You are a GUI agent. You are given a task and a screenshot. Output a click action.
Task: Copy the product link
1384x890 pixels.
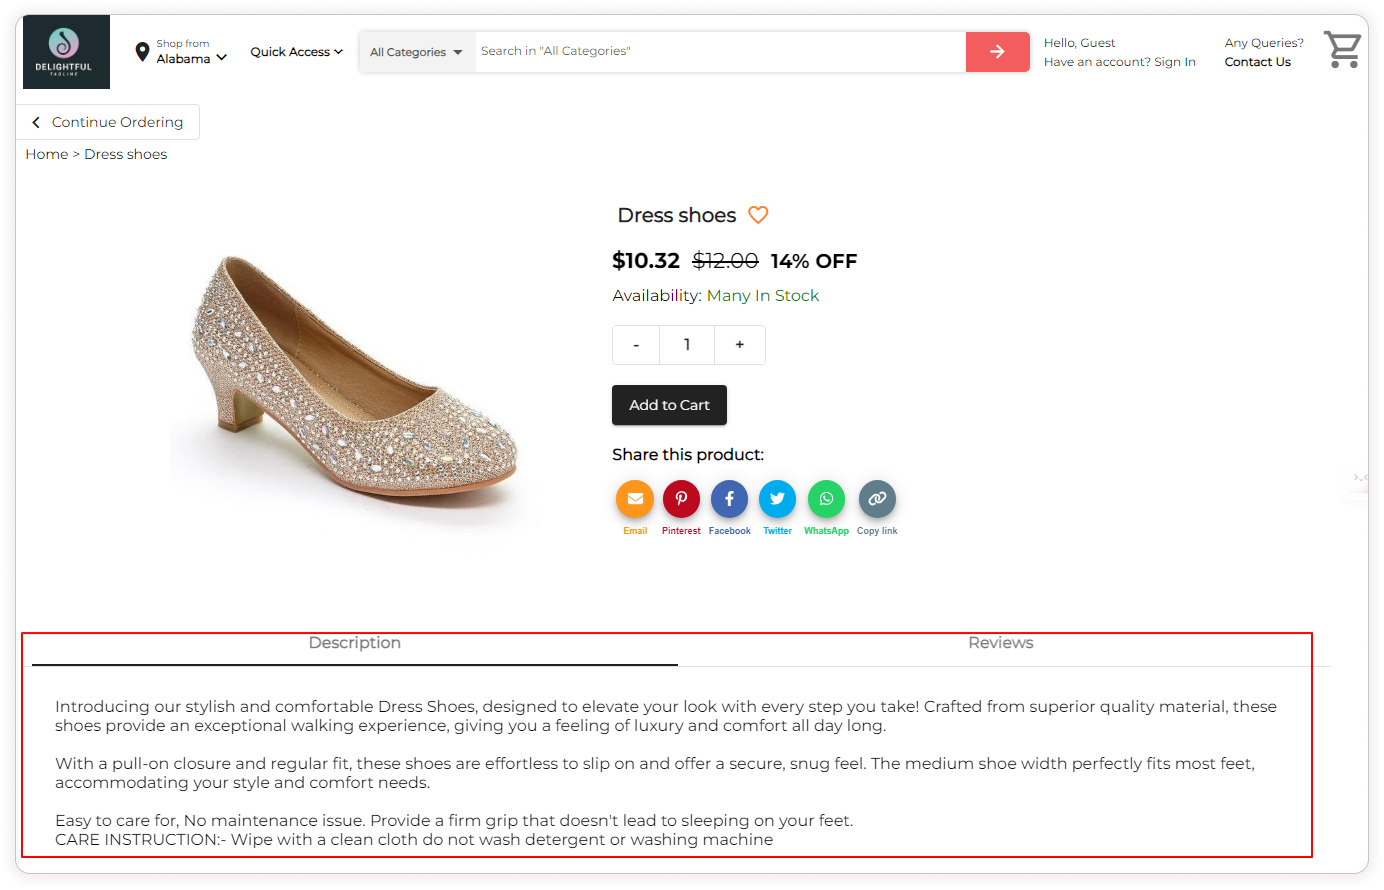(877, 499)
